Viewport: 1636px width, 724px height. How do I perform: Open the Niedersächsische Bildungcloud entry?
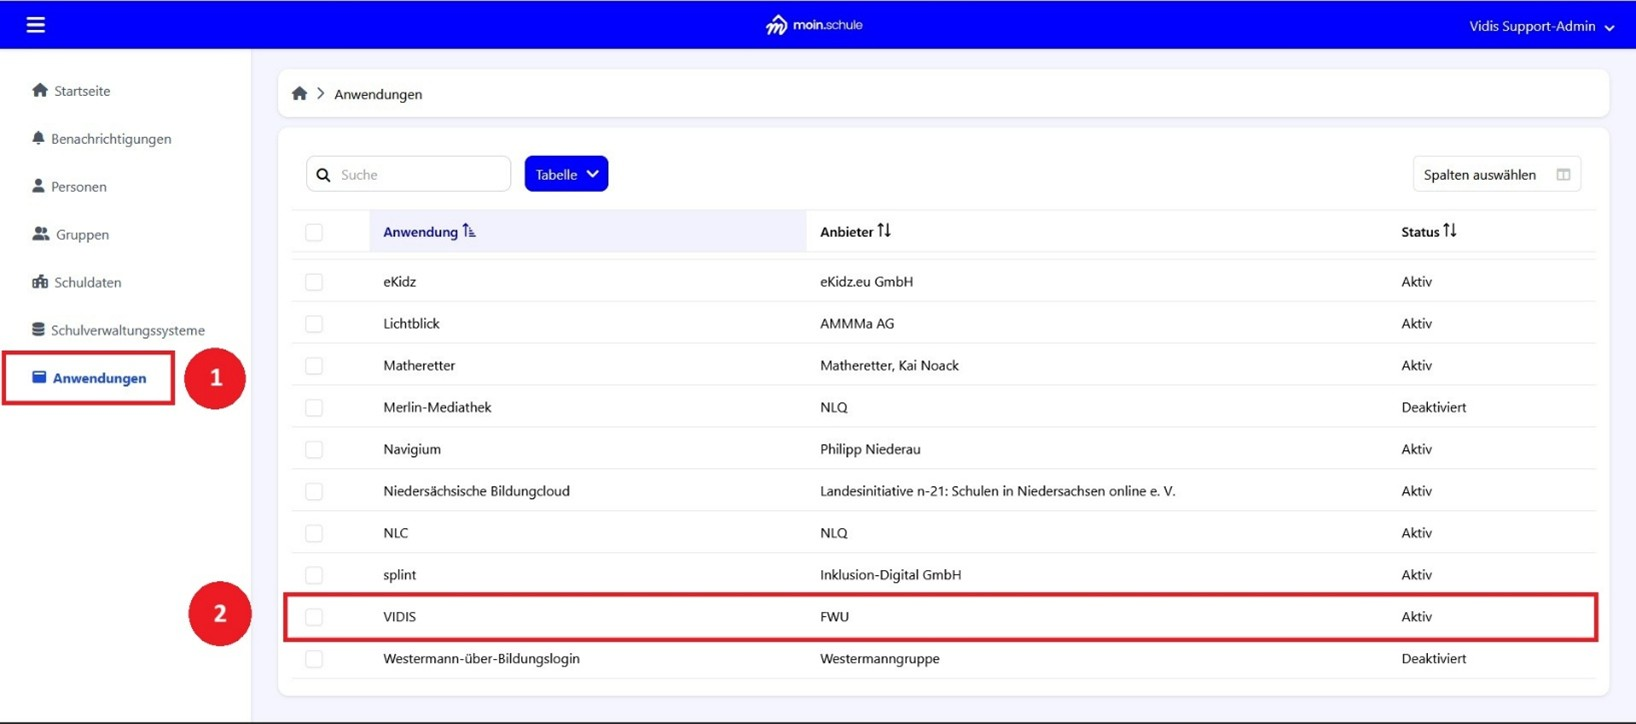click(x=476, y=491)
